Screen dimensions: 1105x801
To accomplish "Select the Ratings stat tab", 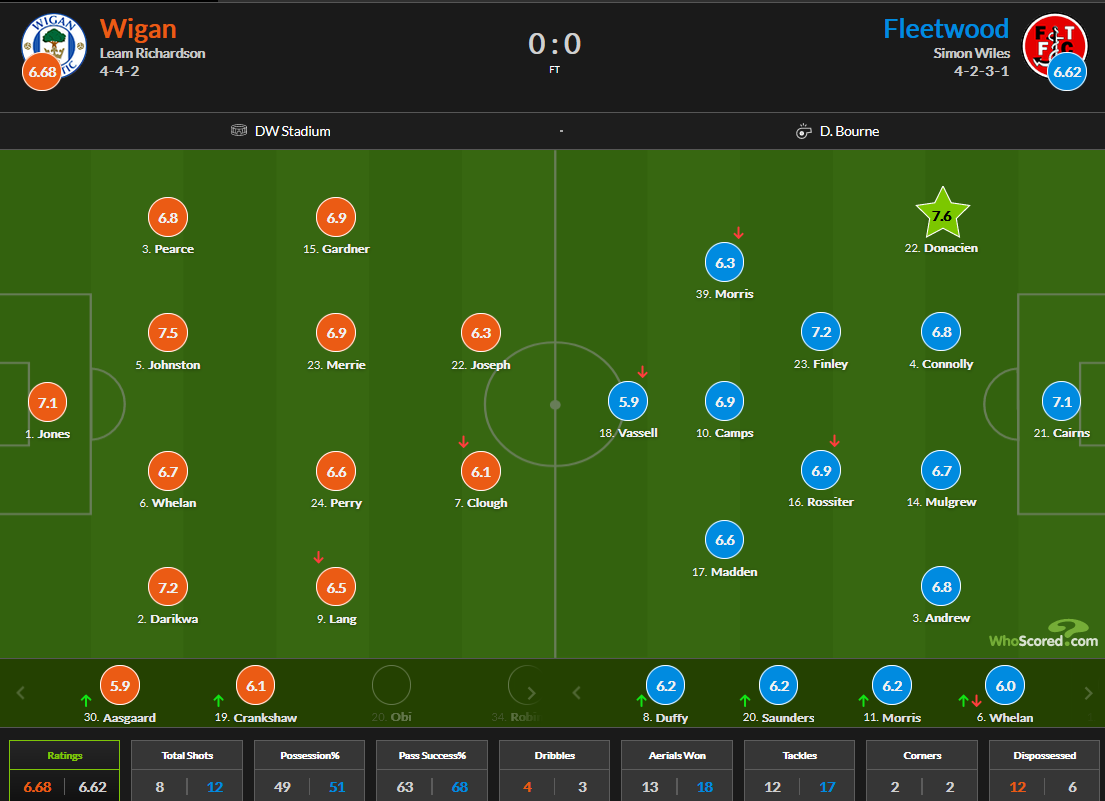I will point(65,771).
